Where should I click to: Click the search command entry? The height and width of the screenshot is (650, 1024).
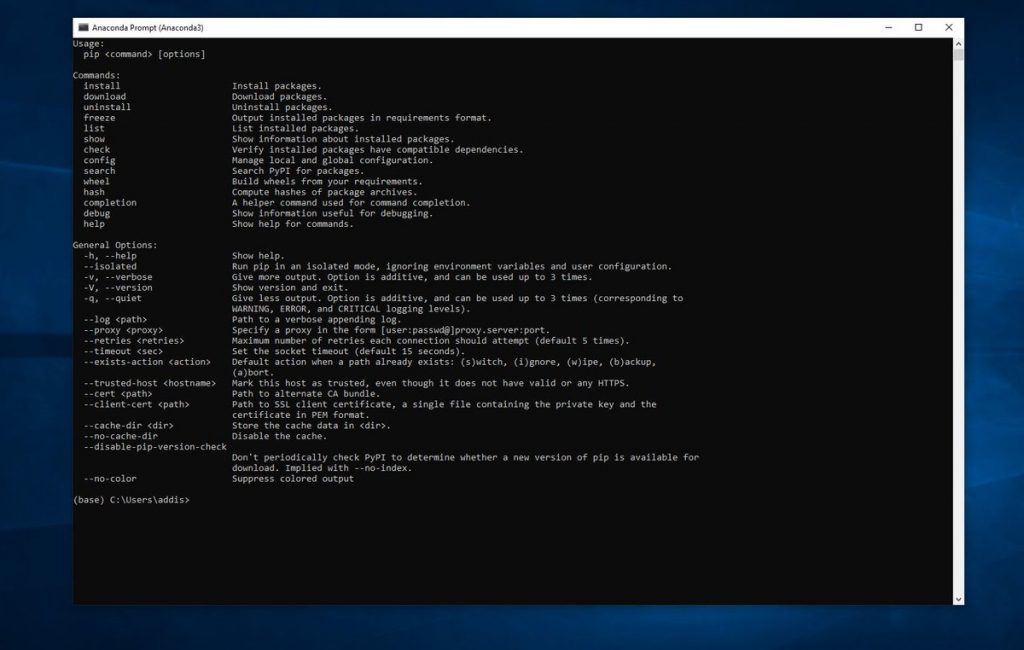(x=99, y=170)
